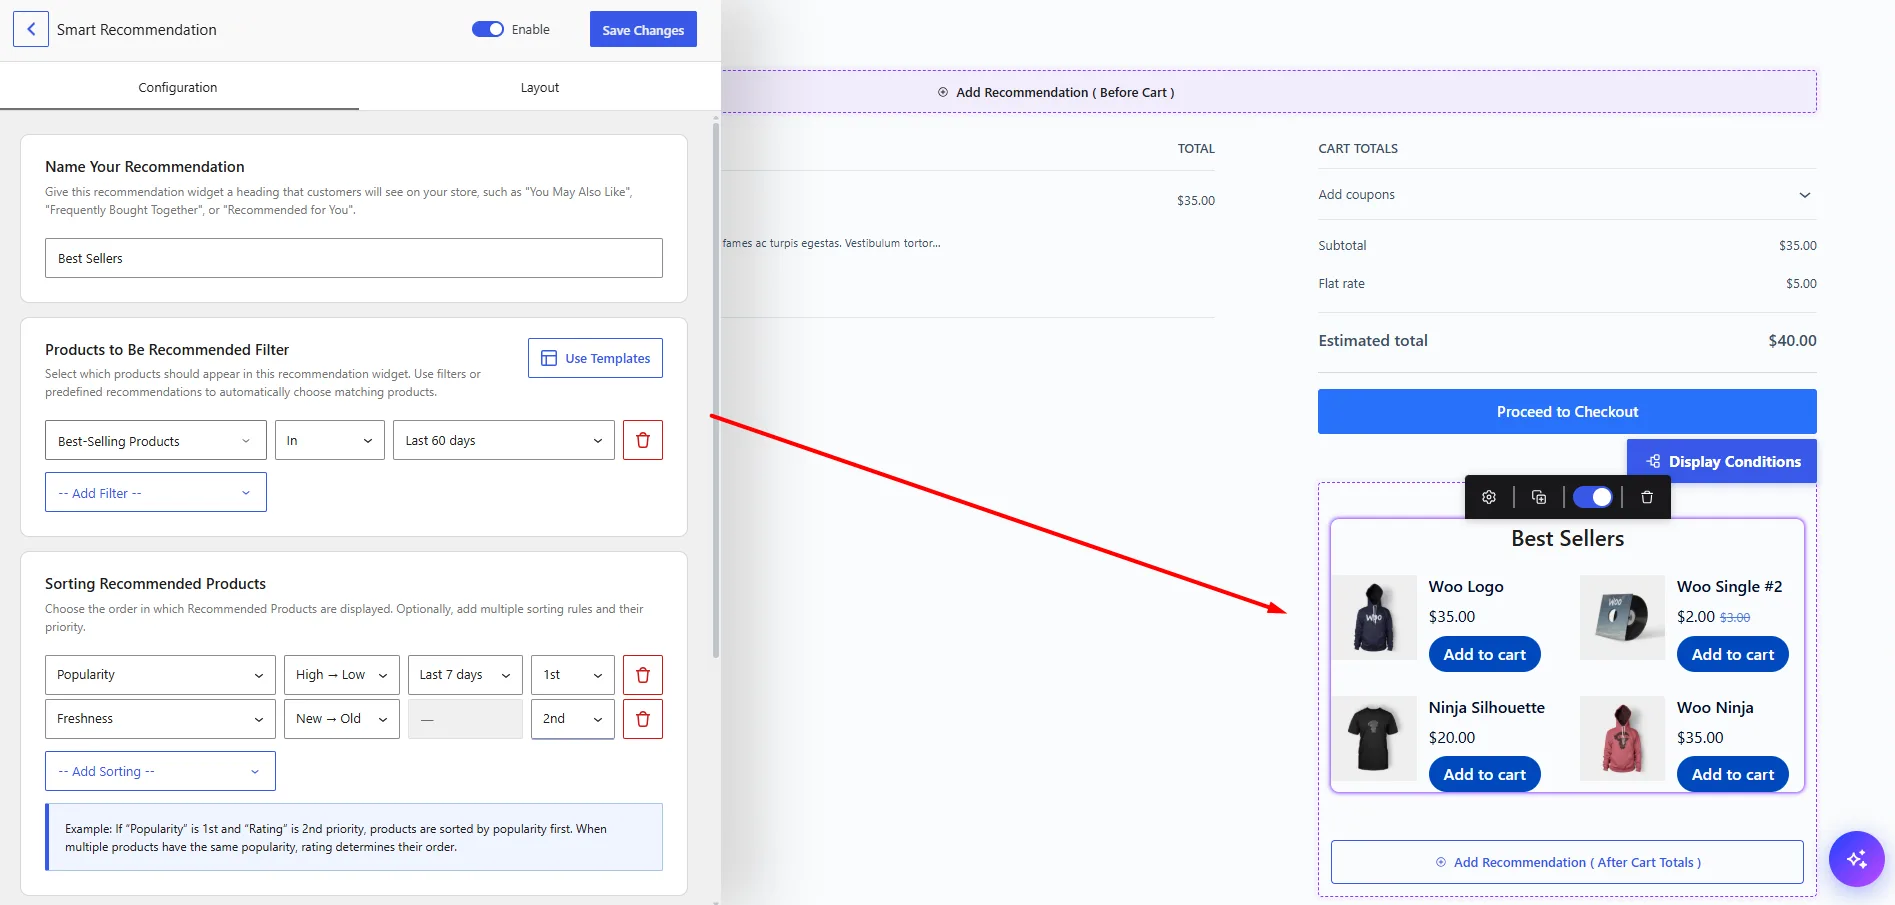Switch to the Configuration tab
The width and height of the screenshot is (1895, 905).
click(178, 87)
